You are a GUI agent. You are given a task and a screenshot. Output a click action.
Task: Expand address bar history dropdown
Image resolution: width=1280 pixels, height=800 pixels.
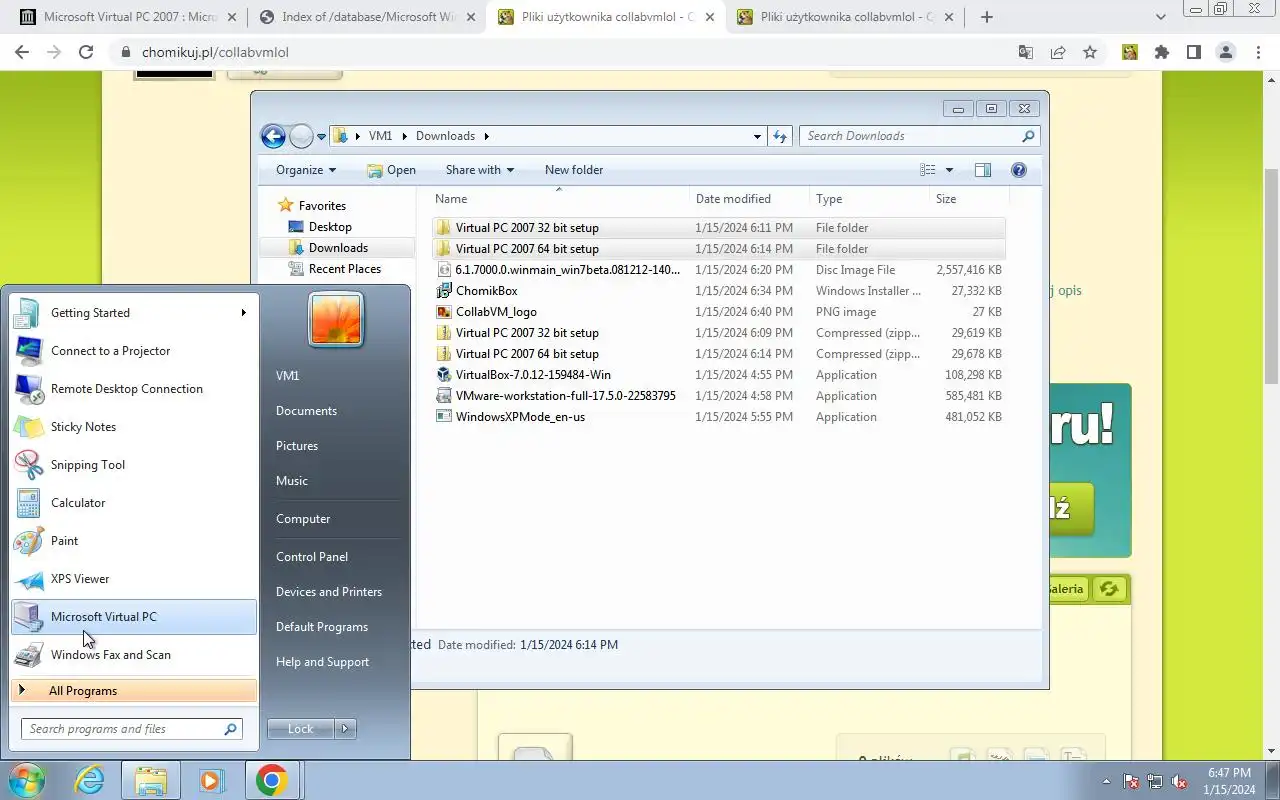click(x=757, y=136)
